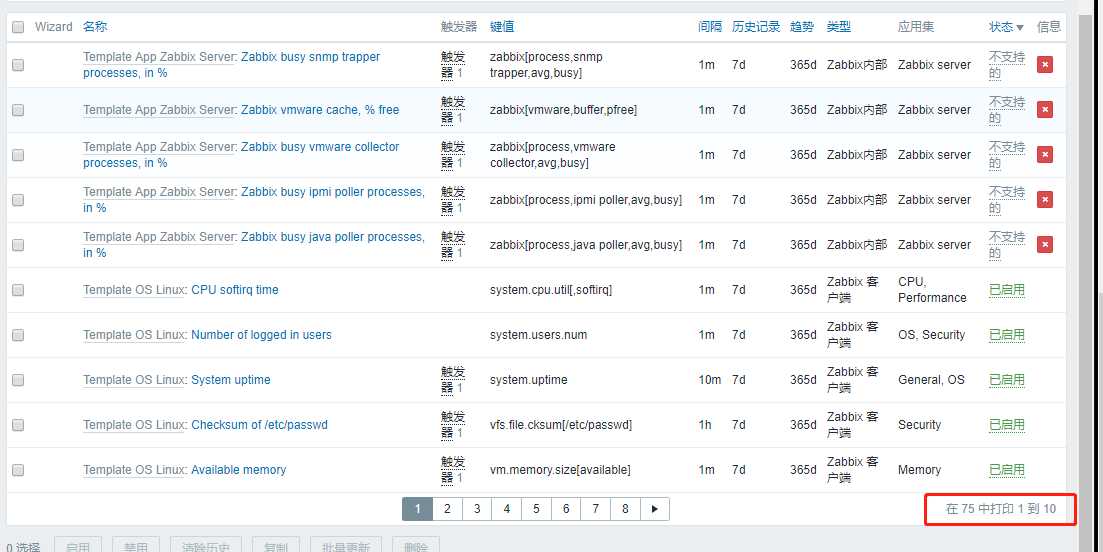Open page 4 in pagination
1103x552 pixels.
click(506, 509)
